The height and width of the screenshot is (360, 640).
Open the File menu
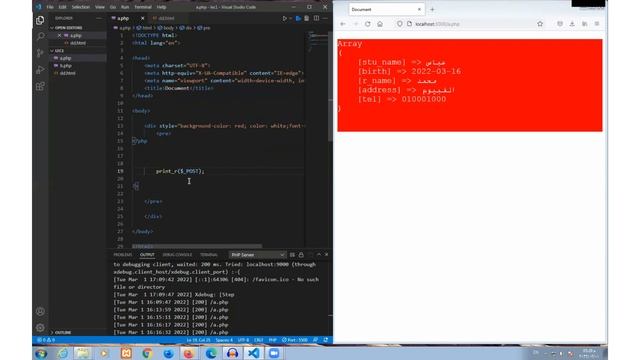[50, 7]
